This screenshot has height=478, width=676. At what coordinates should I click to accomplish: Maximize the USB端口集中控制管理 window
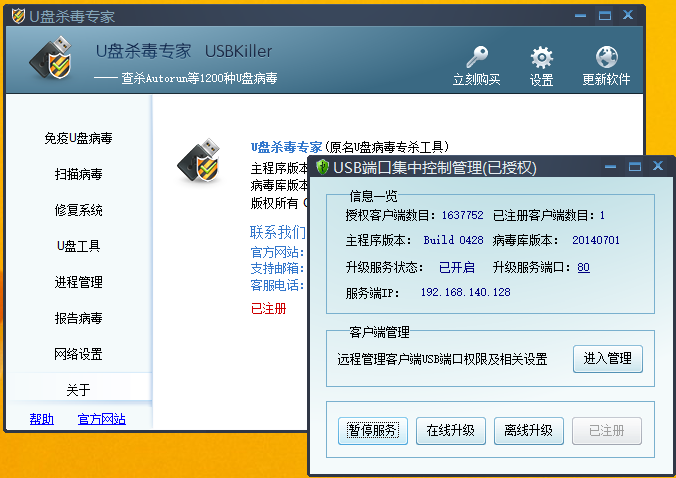[635, 166]
